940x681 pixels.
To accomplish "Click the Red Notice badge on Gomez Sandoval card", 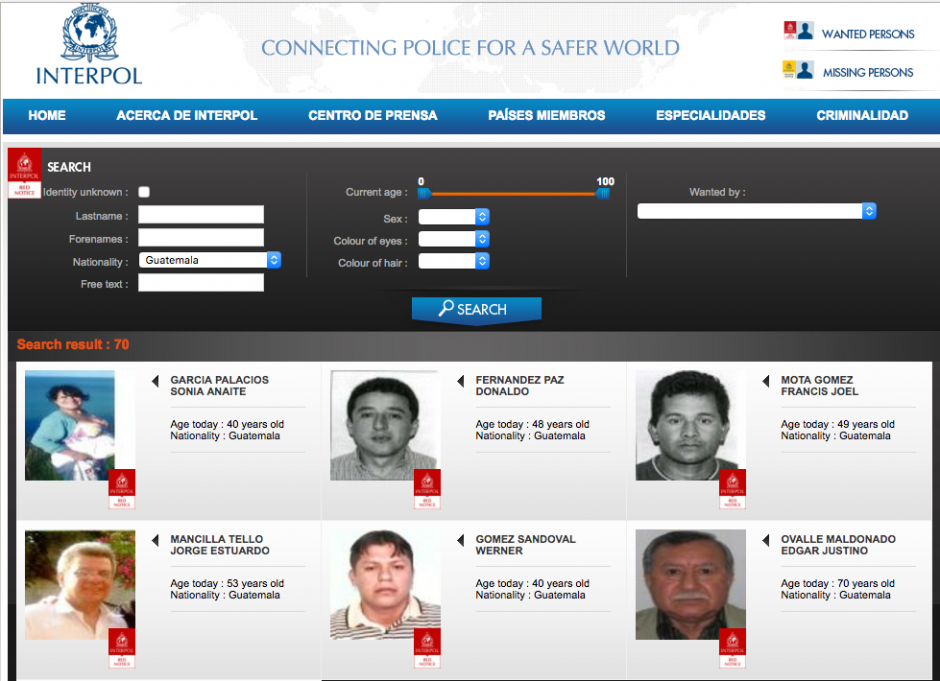I will pos(425,649).
